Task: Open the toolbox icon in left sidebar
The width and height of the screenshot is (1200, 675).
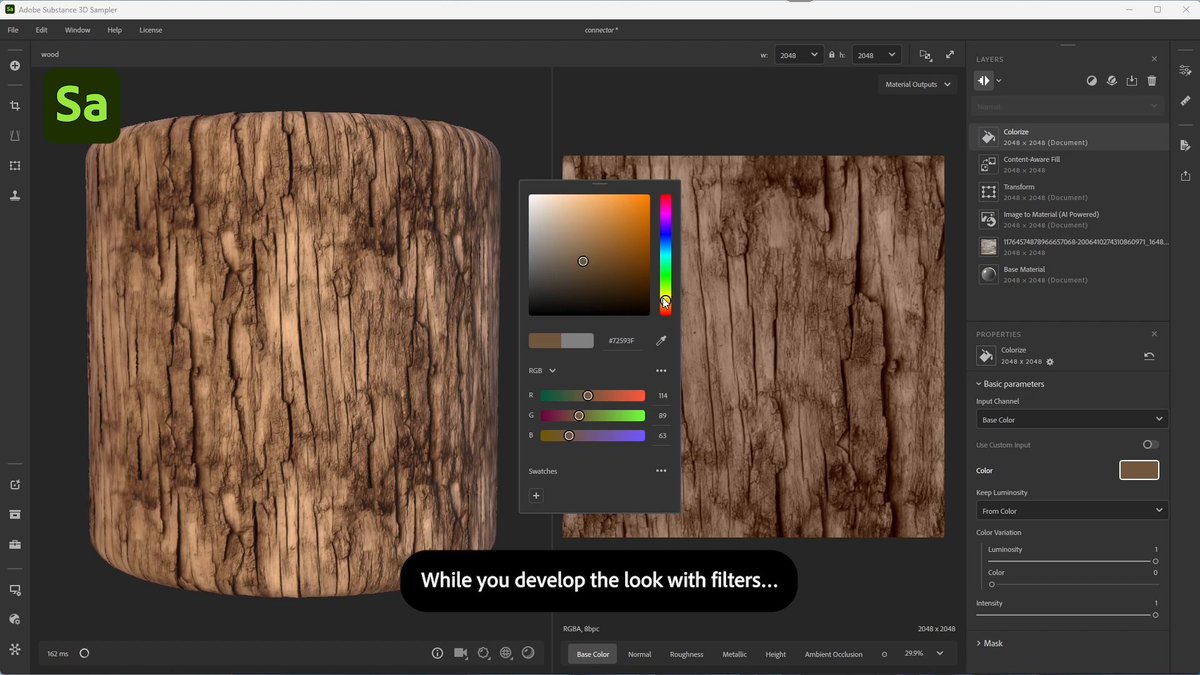Action: click(x=15, y=545)
